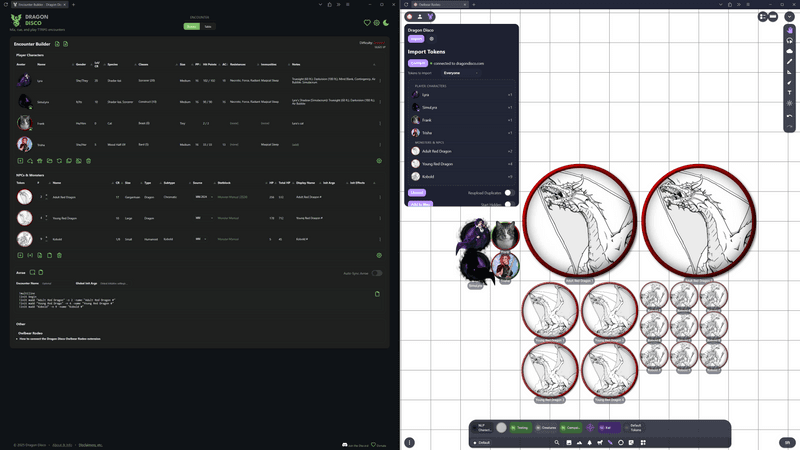Click the trash icon below Player Characters

click(x=88, y=161)
